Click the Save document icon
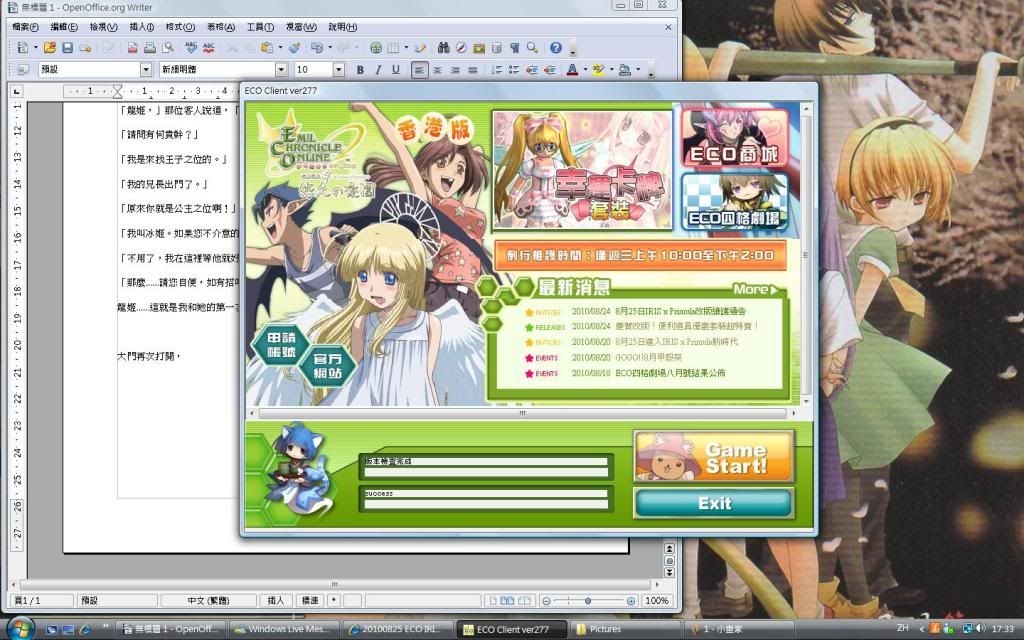Viewport: 1024px width, 640px height. pos(67,47)
